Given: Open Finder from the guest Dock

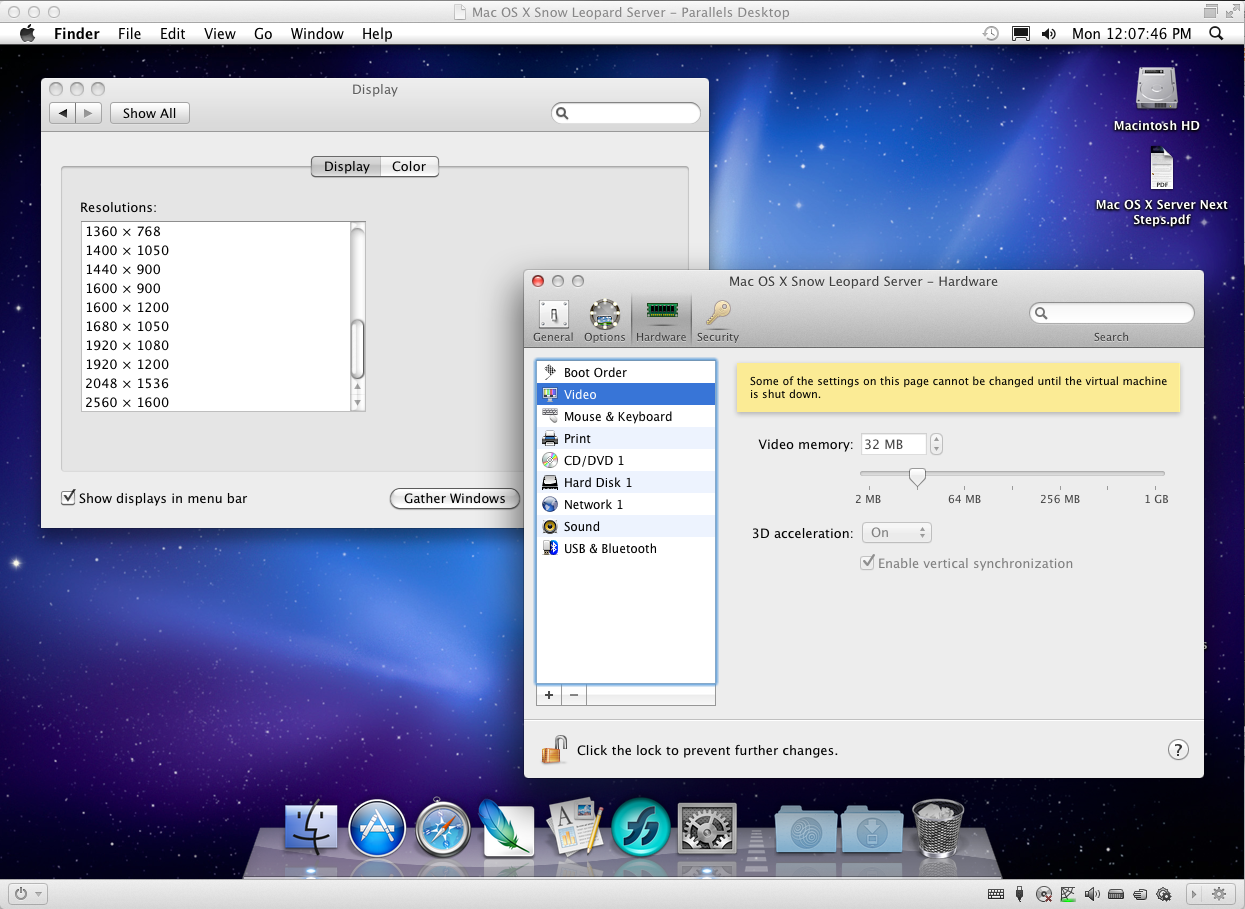Looking at the screenshot, I should (x=311, y=828).
